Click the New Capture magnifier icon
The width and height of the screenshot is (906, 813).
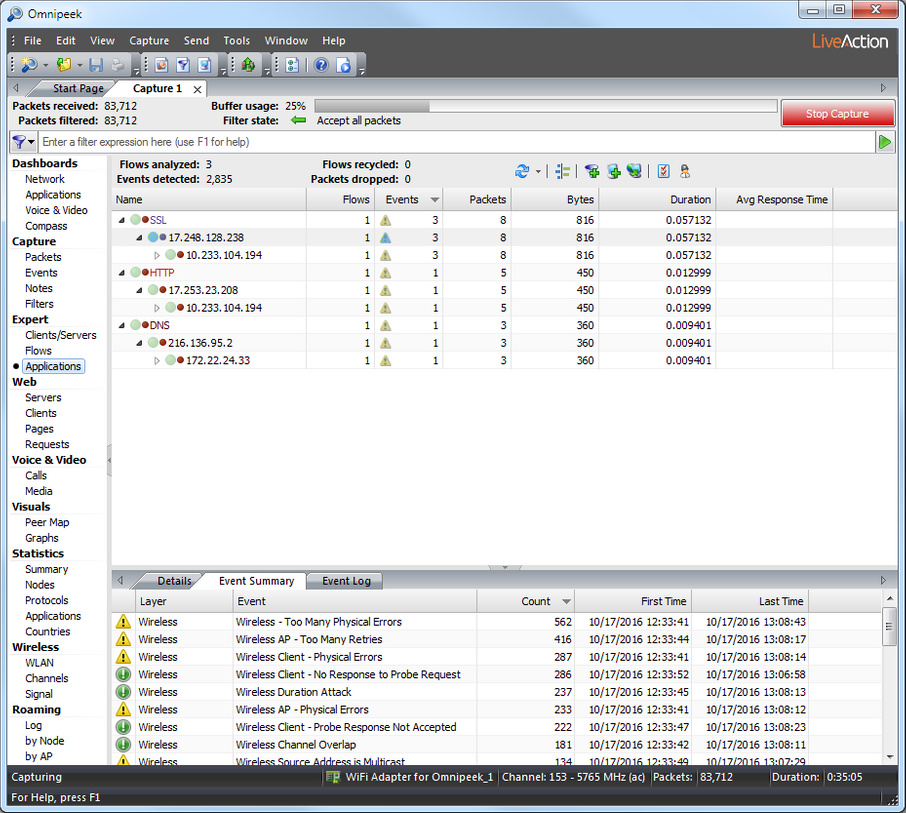click(x=28, y=65)
